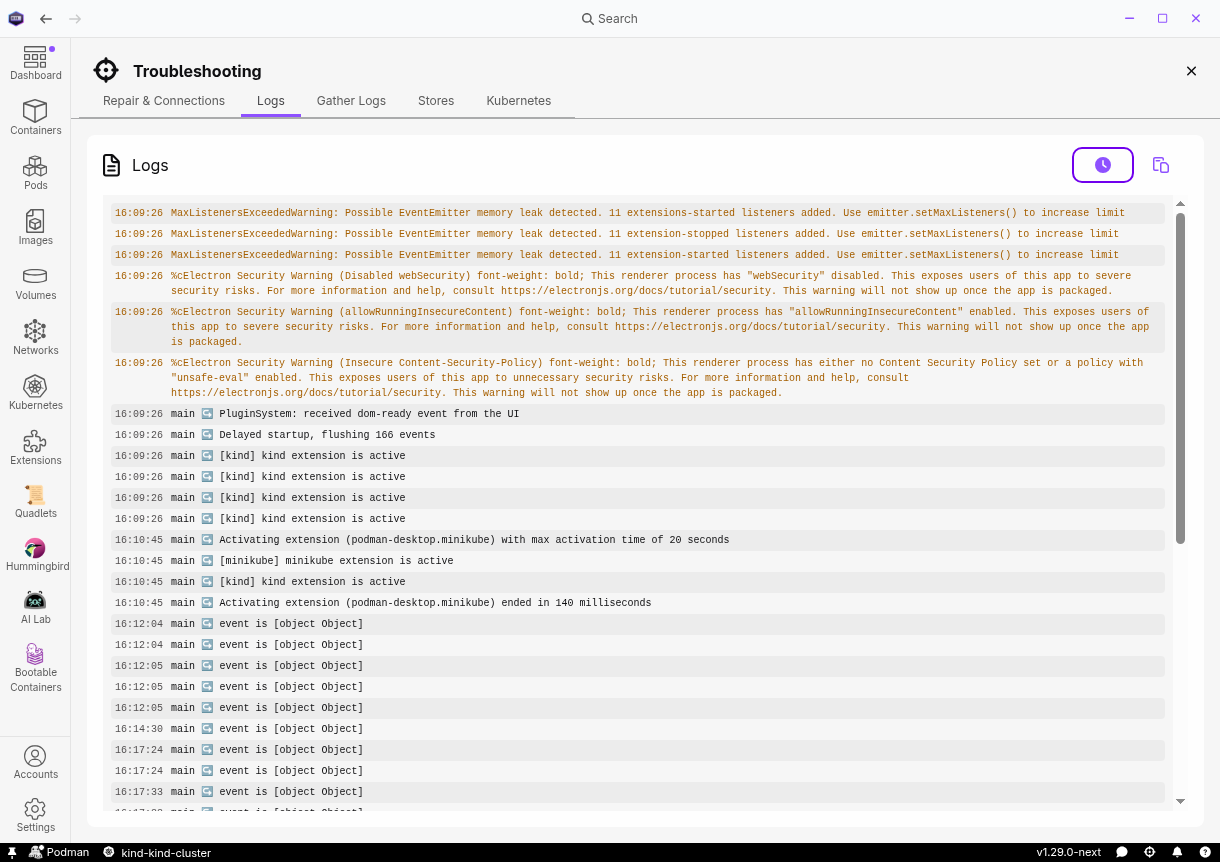
Task: Open Bootable Containers extension
Action: [35, 667]
